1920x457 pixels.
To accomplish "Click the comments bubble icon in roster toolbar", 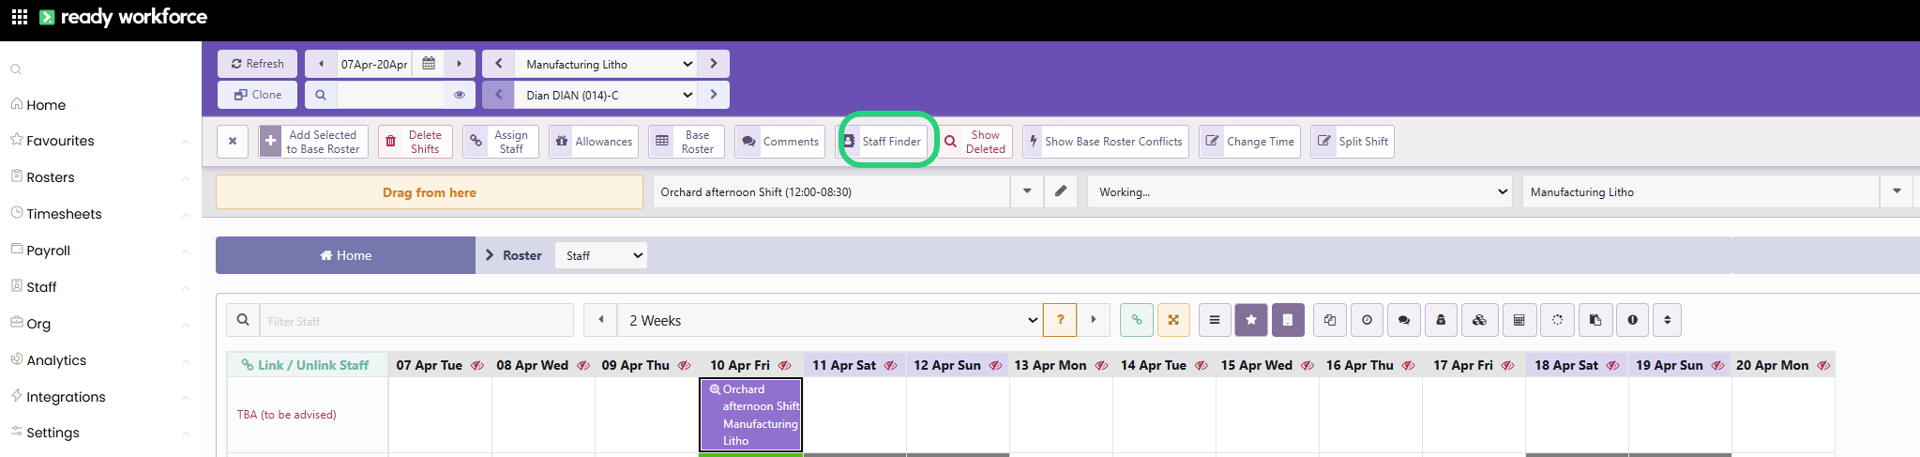I will (x=1404, y=320).
